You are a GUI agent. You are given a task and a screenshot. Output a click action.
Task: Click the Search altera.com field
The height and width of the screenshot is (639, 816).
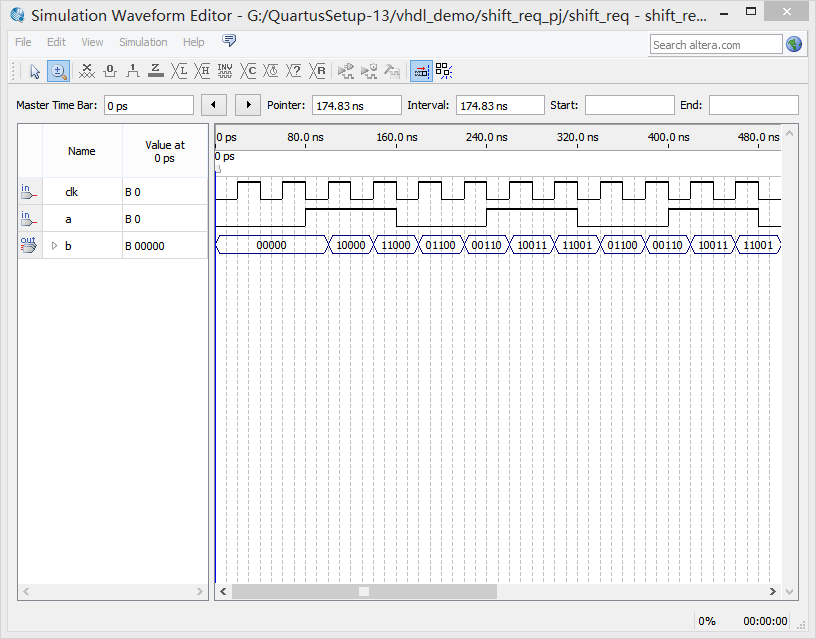[716, 45]
